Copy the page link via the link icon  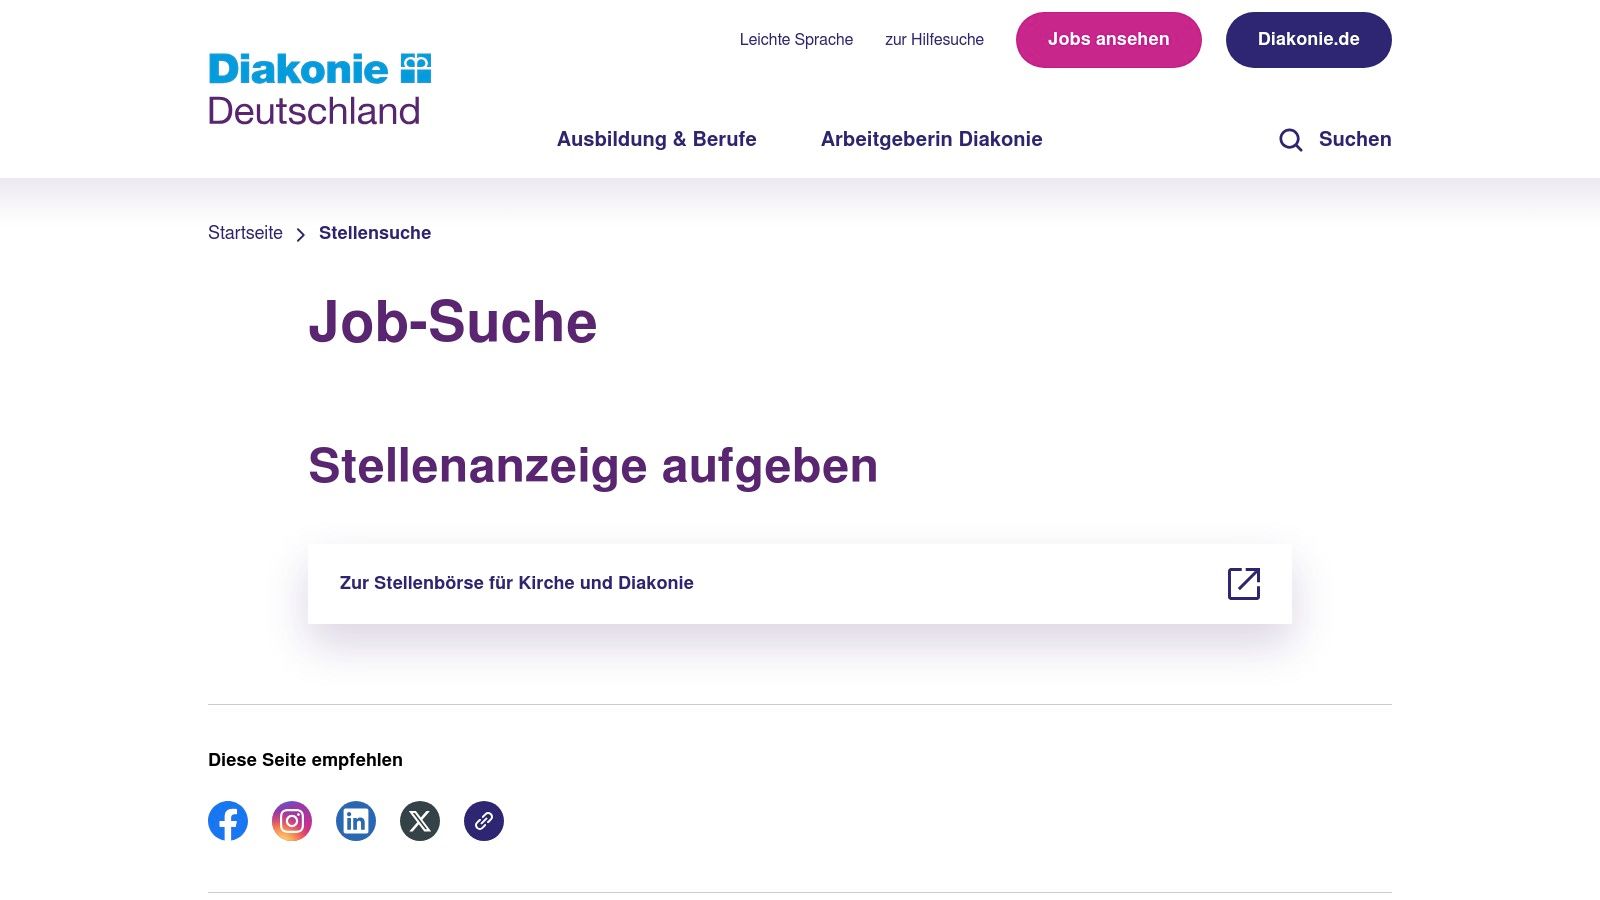(x=484, y=821)
